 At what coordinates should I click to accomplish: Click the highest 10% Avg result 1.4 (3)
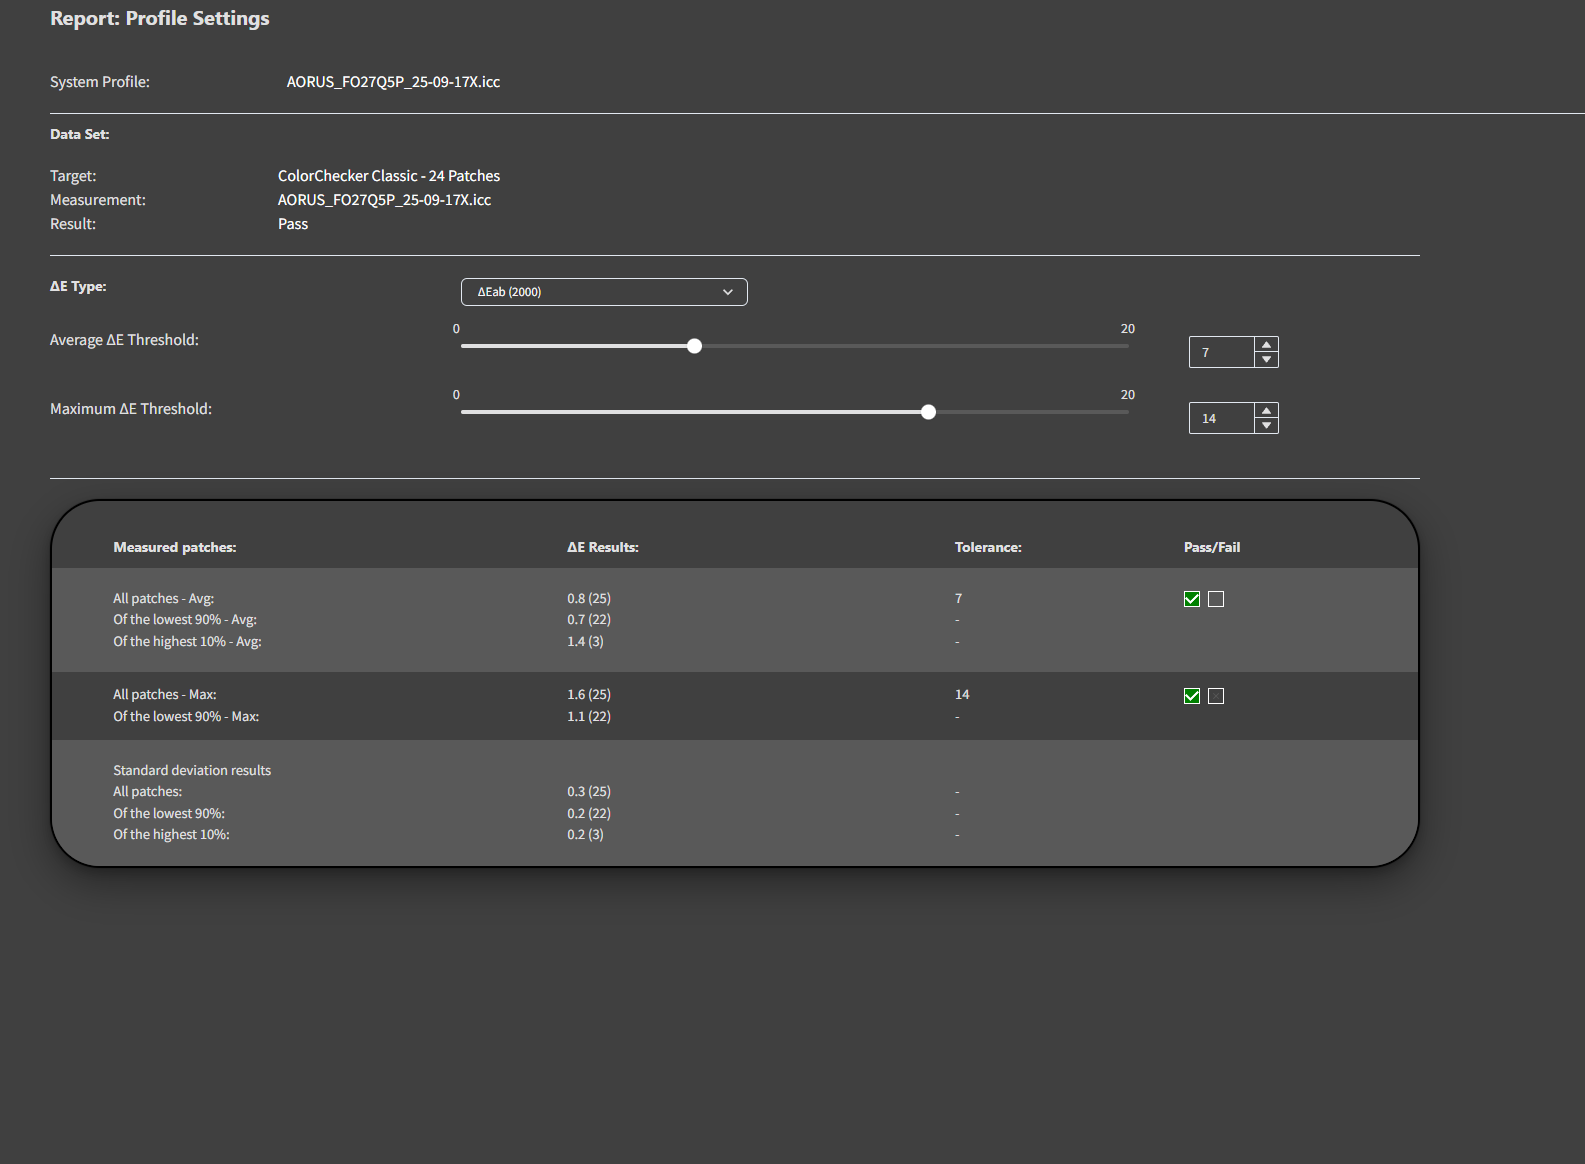point(586,642)
